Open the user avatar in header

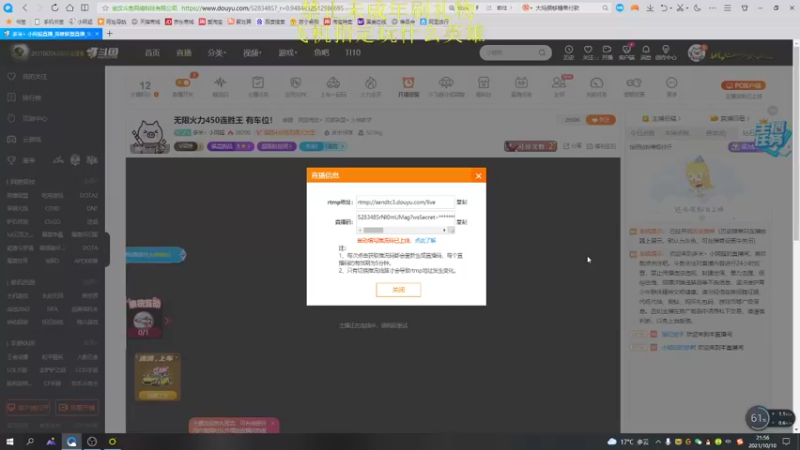696,53
